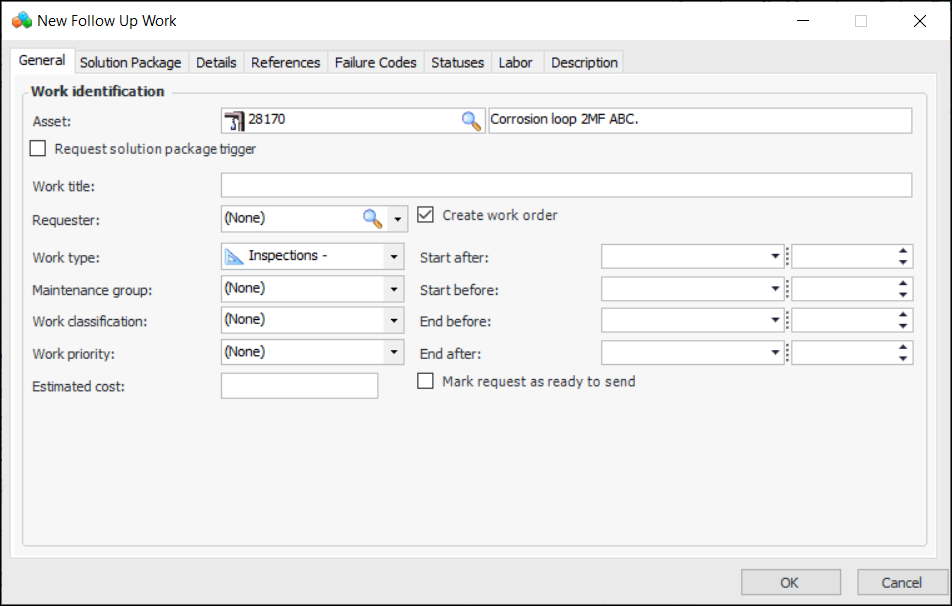
Task: Expand the Start after date dropdown
Action: point(775,257)
